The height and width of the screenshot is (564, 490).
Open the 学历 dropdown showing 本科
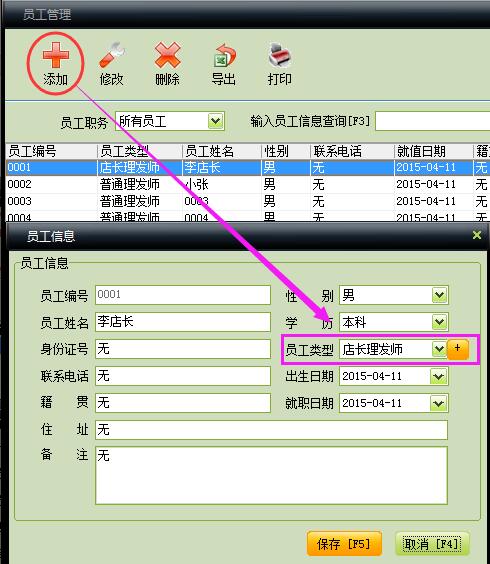[439, 322]
